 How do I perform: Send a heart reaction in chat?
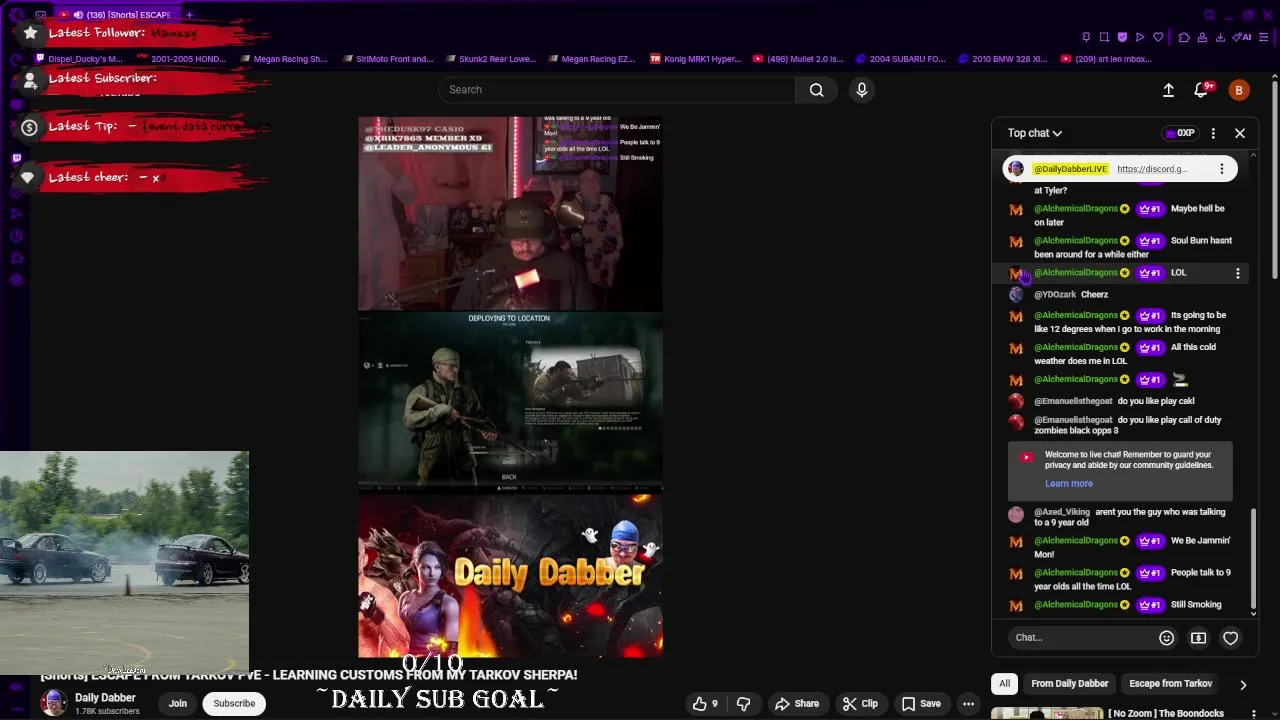[1231, 638]
